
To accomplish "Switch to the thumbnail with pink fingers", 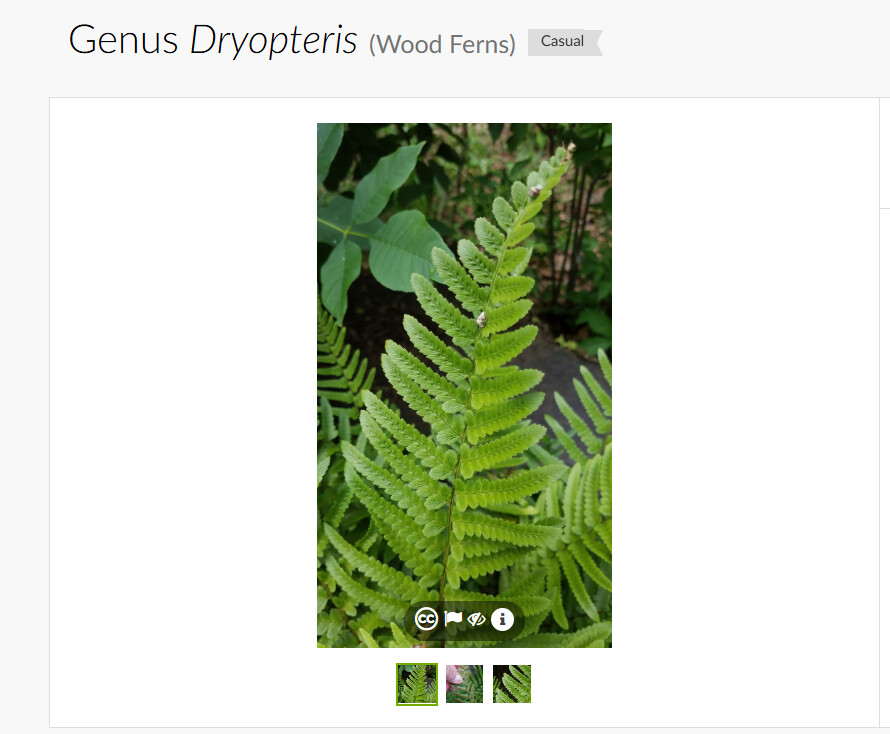I will click(464, 684).
